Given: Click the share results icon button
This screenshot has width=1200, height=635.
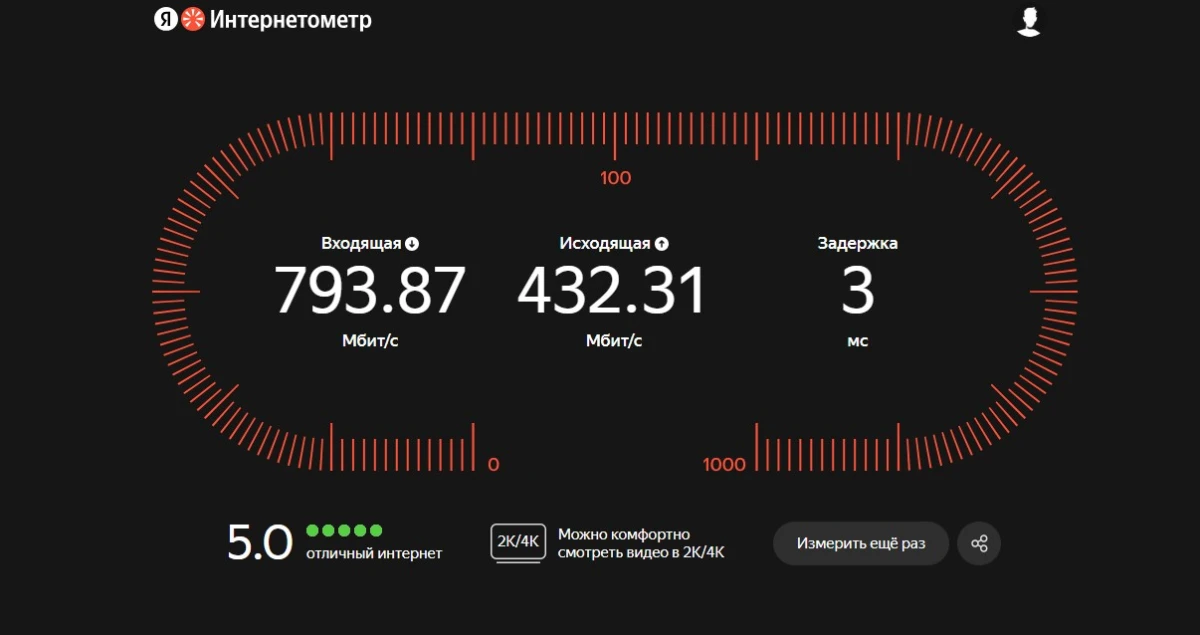Looking at the screenshot, I should coord(979,544).
